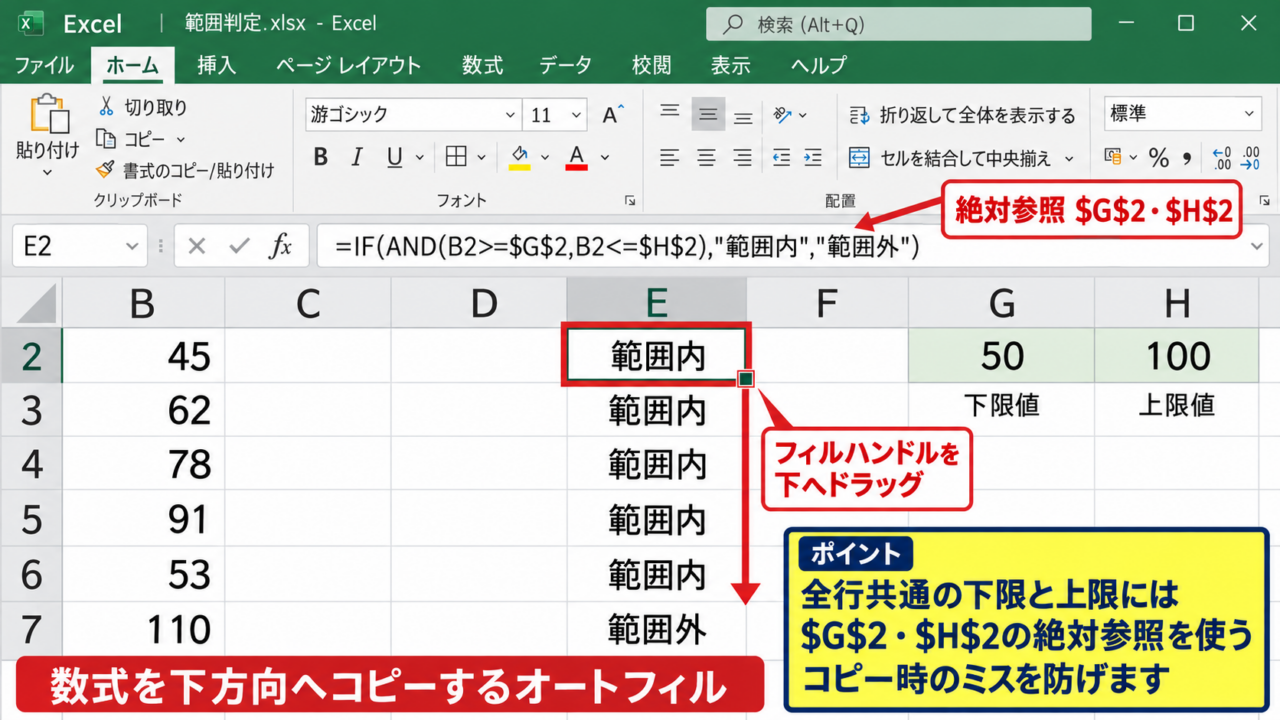Apply accounting number format
The width and height of the screenshot is (1280, 720).
pos(1113,157)
